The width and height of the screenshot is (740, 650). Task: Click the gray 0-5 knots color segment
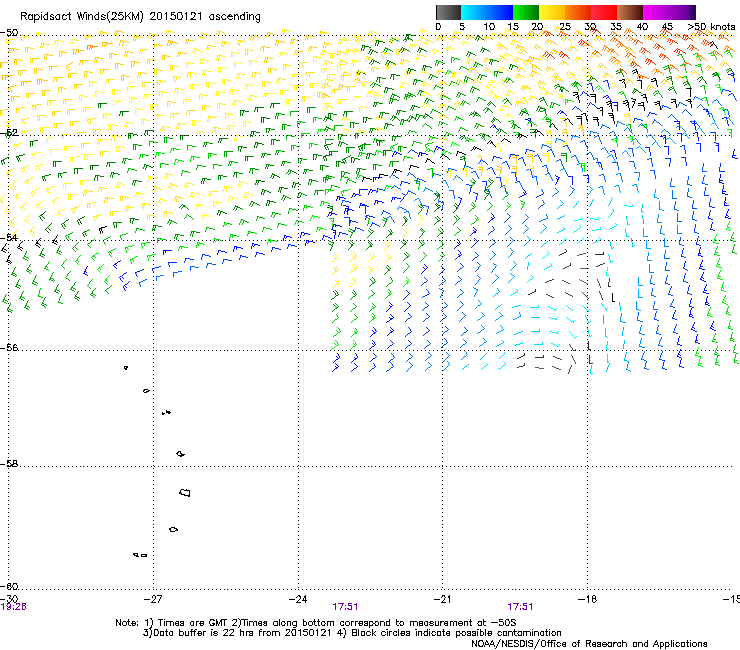pyautogui.click(x=448, y=12)
